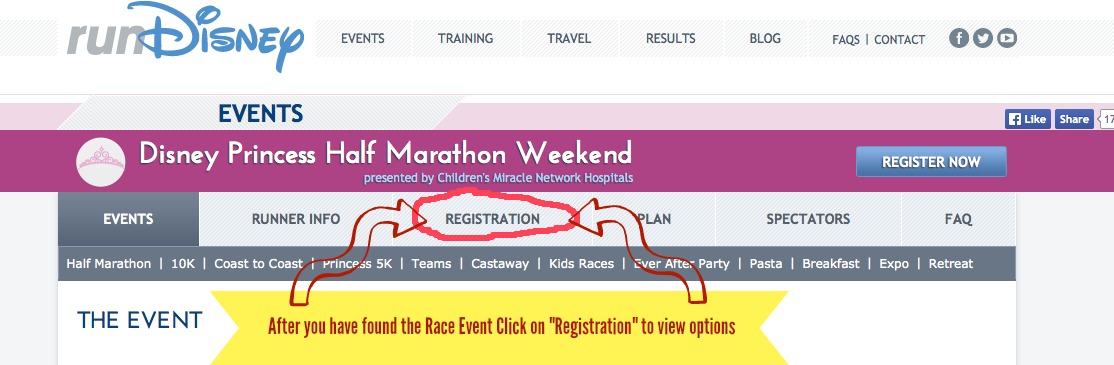Go to the Blog page

pos(765,38)
